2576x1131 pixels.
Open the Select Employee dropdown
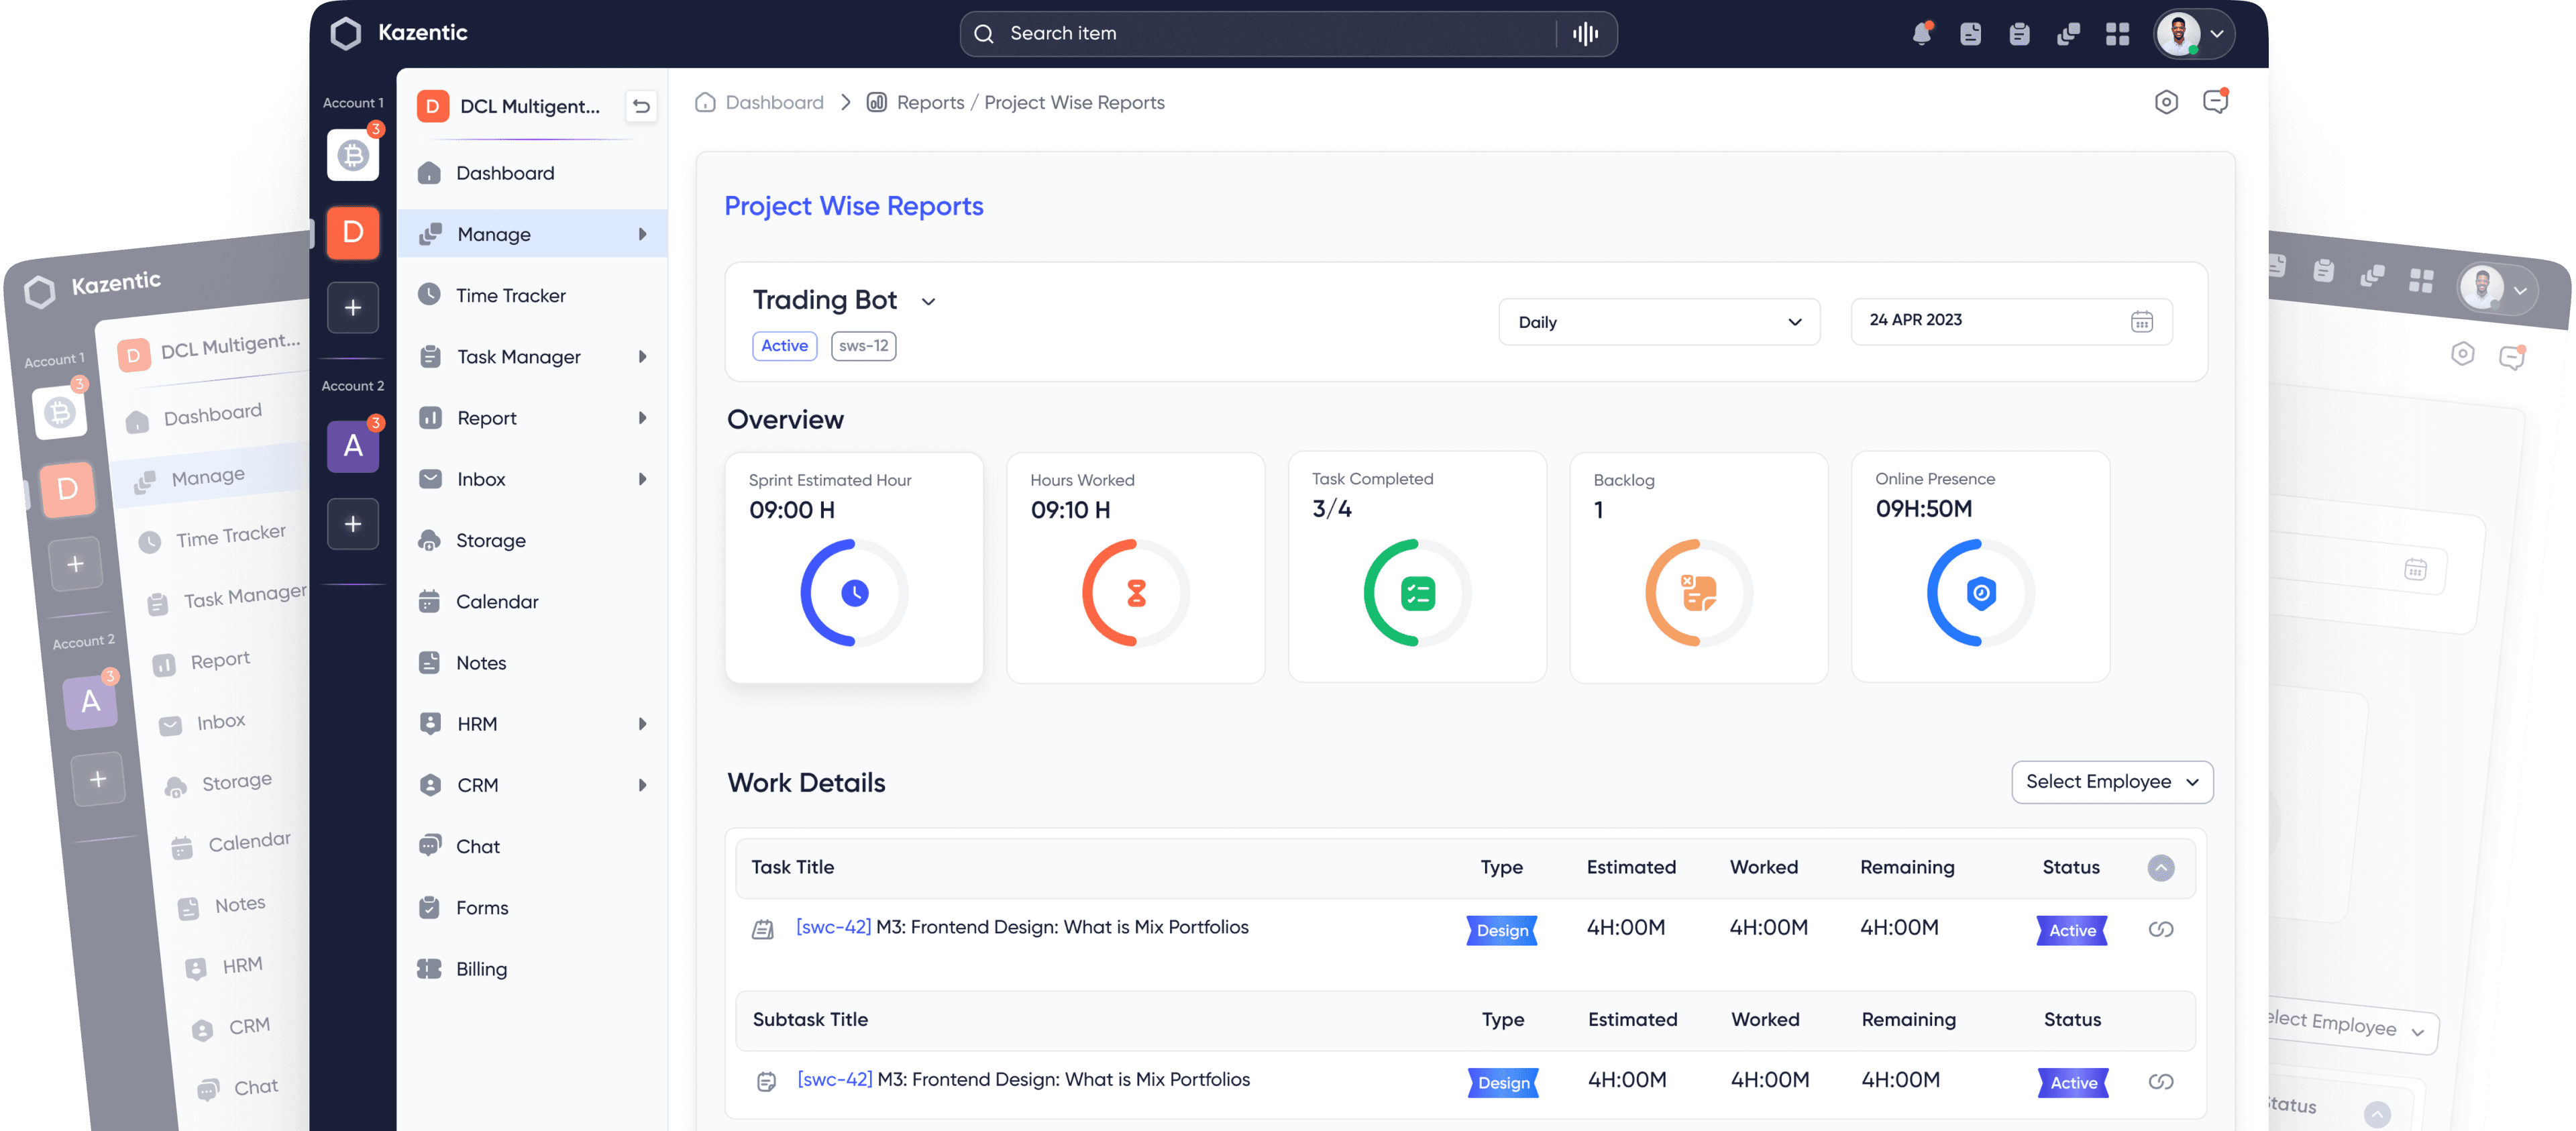2112,782
